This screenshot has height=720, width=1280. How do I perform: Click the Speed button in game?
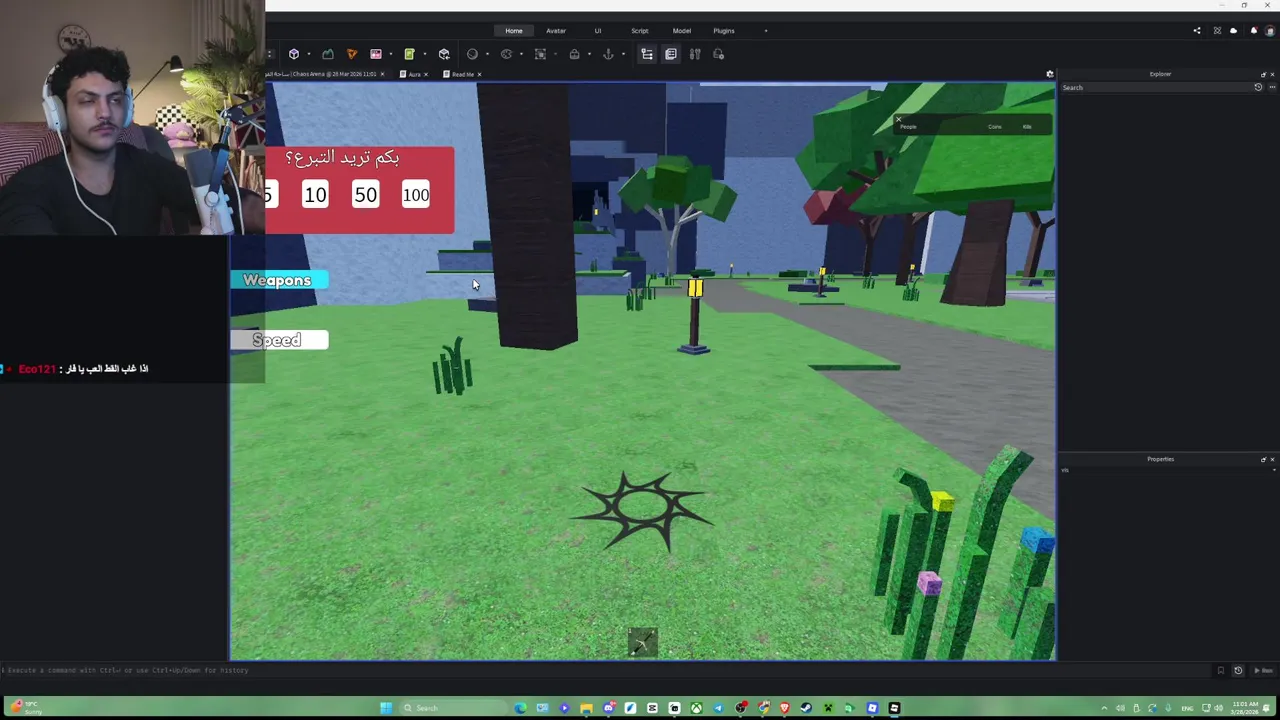(279, 340)
